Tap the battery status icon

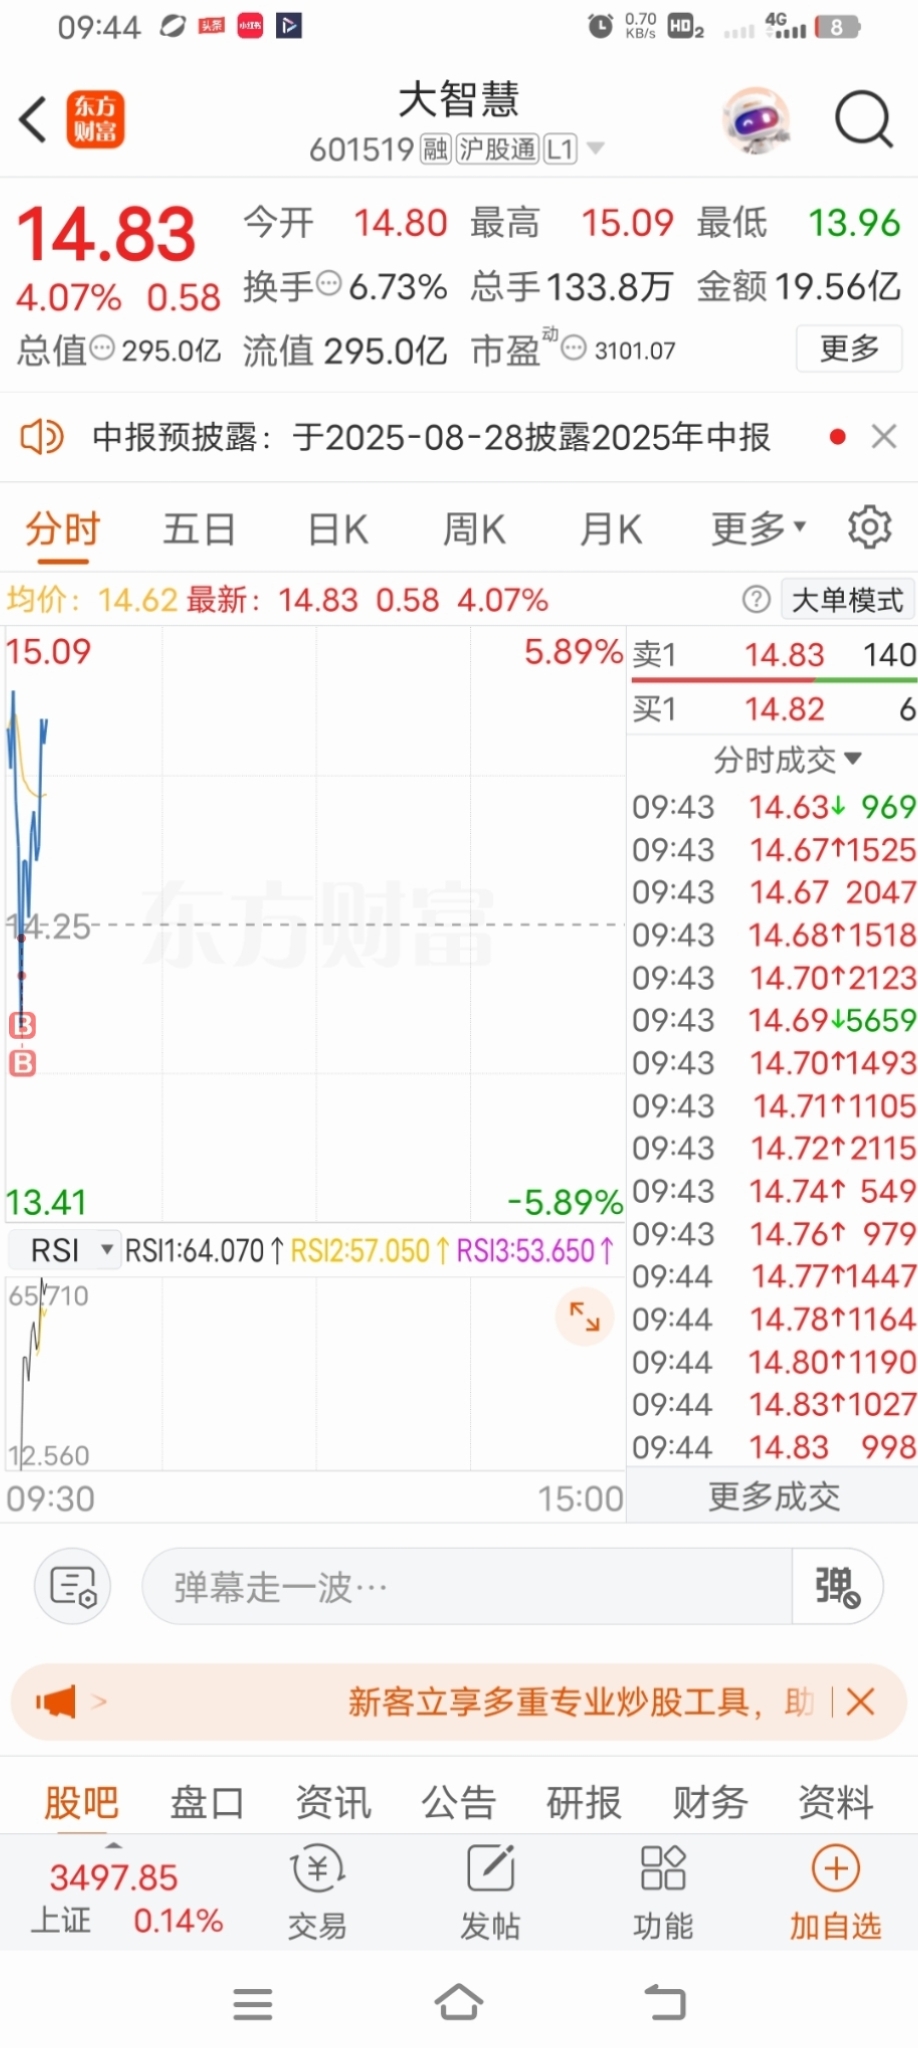tap(838, 27)
